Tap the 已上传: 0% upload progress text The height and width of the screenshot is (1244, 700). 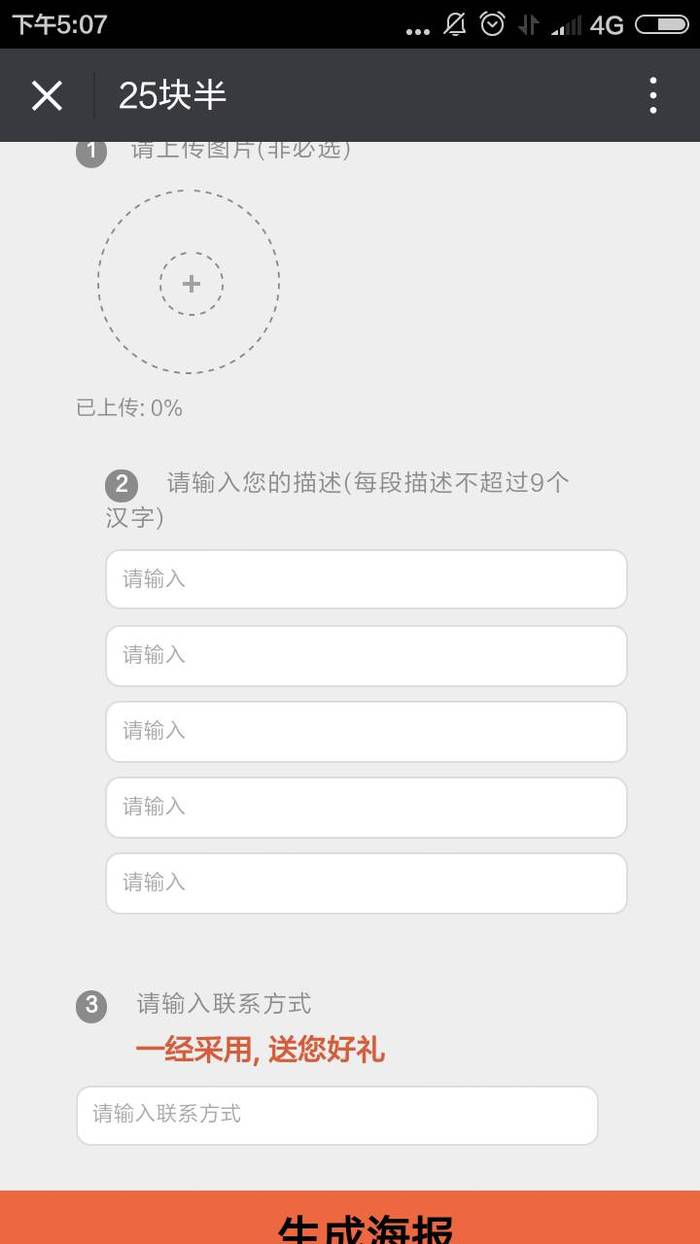point(129,408)
